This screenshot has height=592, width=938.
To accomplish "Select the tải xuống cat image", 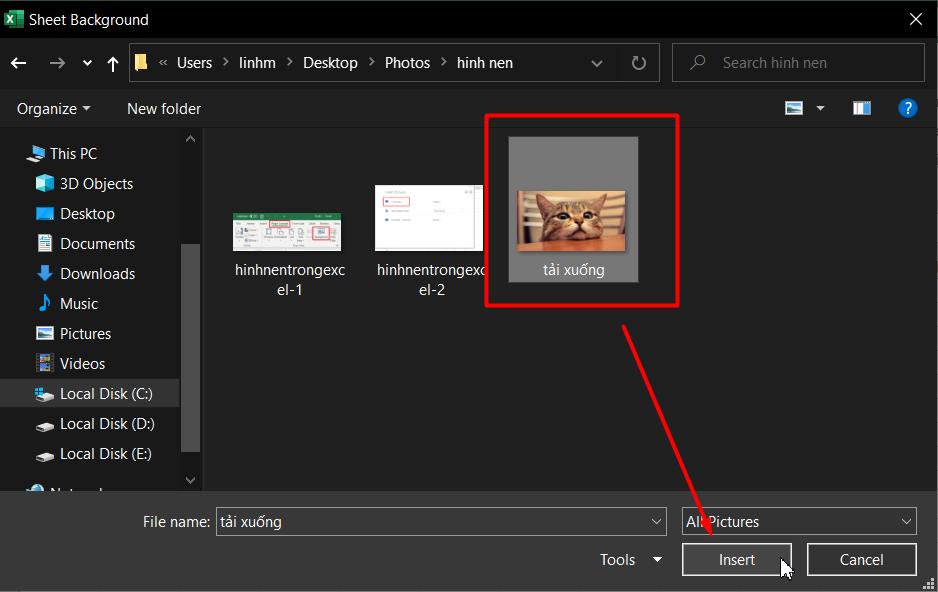I will tap(573, 209).
